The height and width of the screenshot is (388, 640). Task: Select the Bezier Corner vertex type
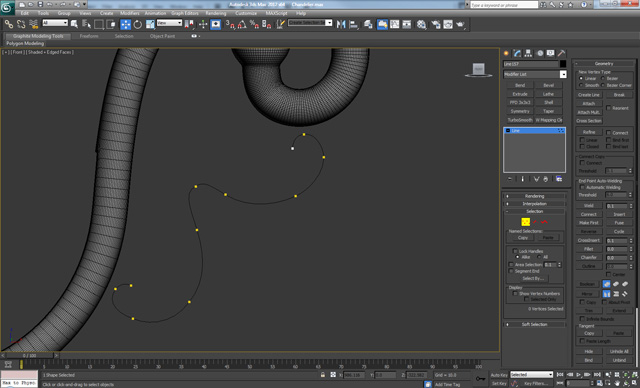click(x=603, y=85)
